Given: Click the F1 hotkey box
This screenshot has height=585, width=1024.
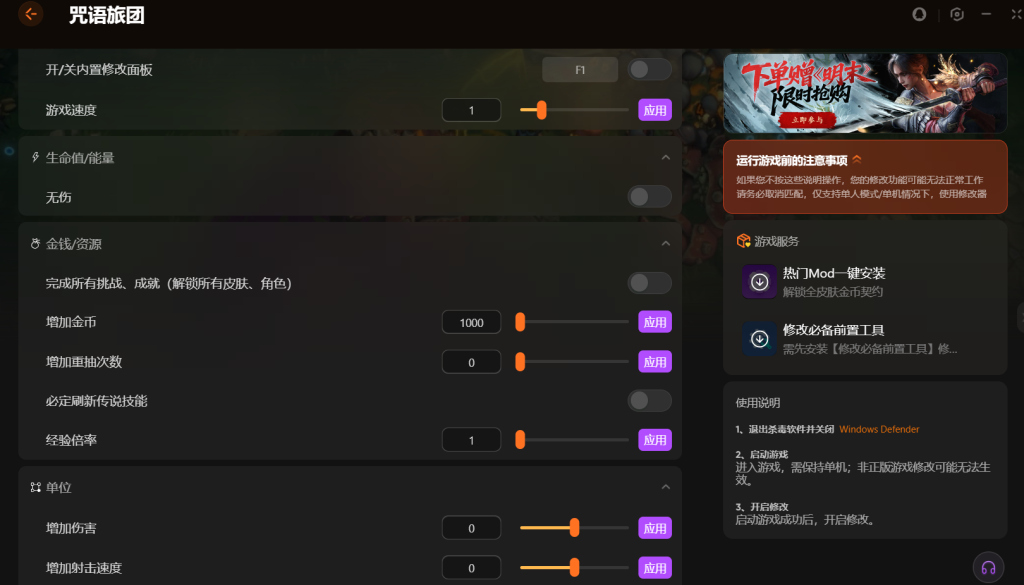Looking at the screenshot, I should 580,70.
